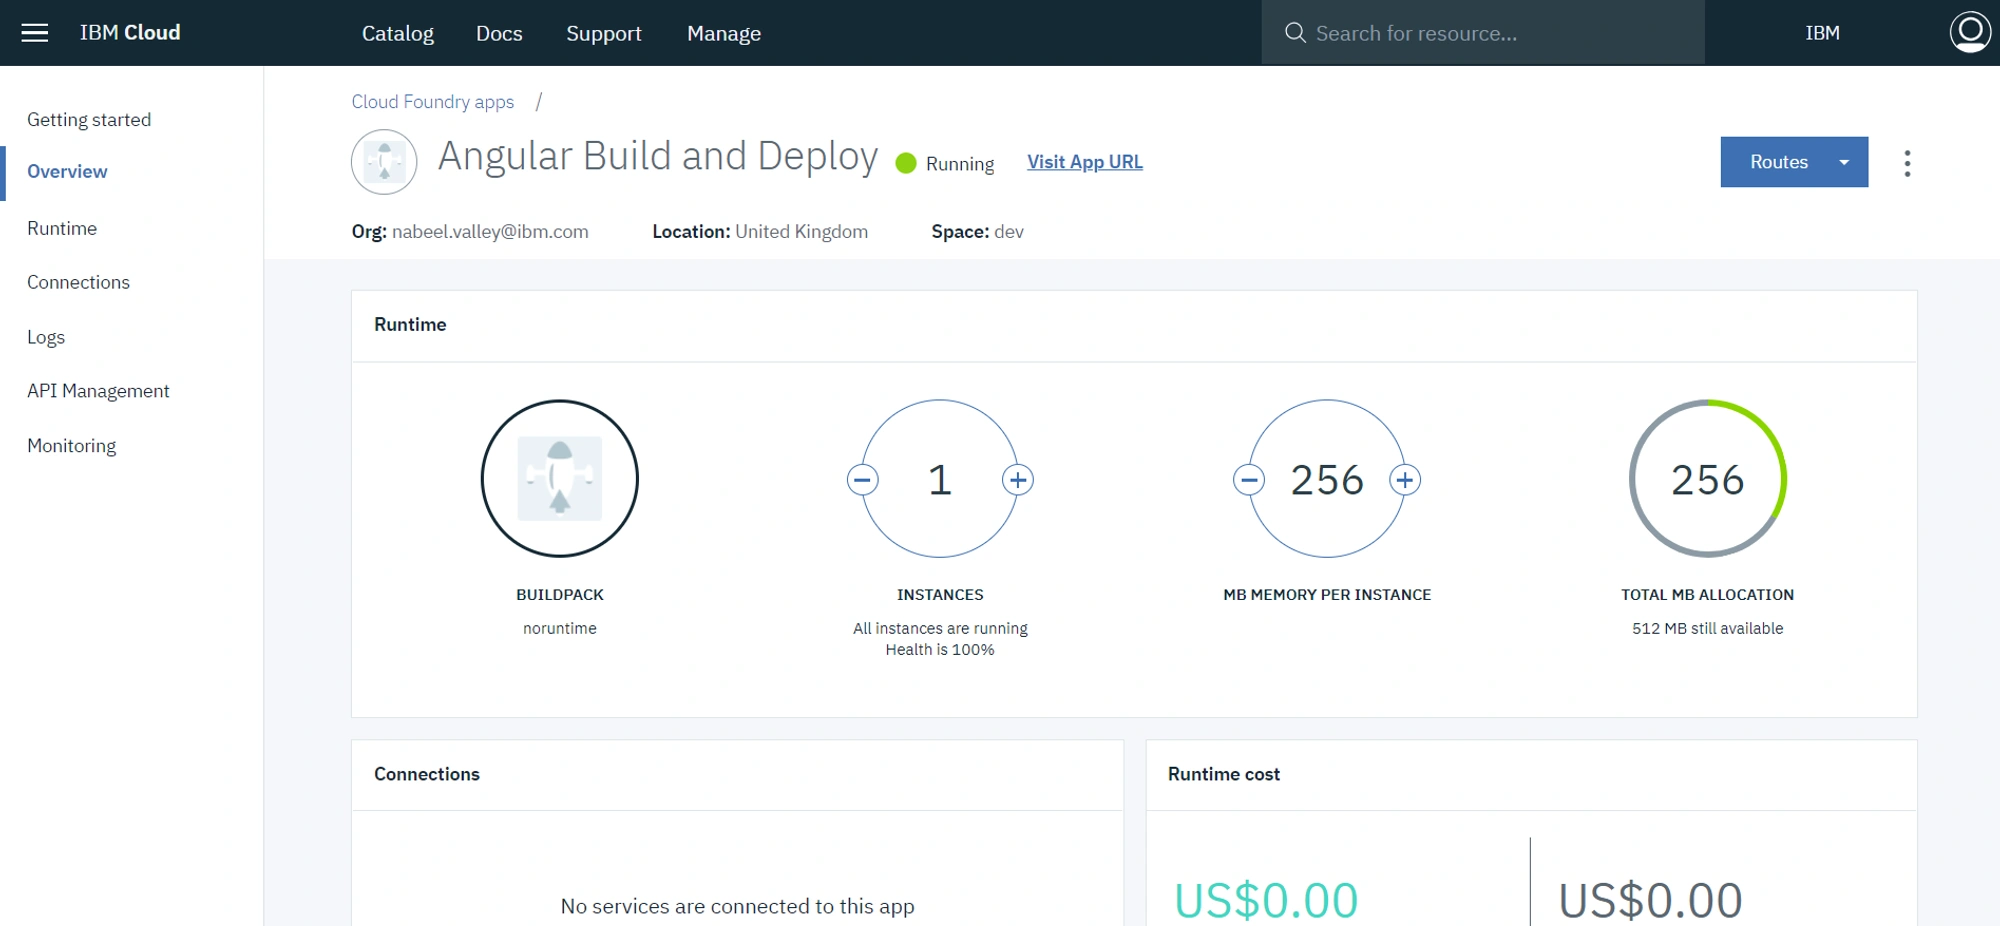This screenshot has height=926, width=2000.
Task: Open the Support menu
Action: click(604, 33)
